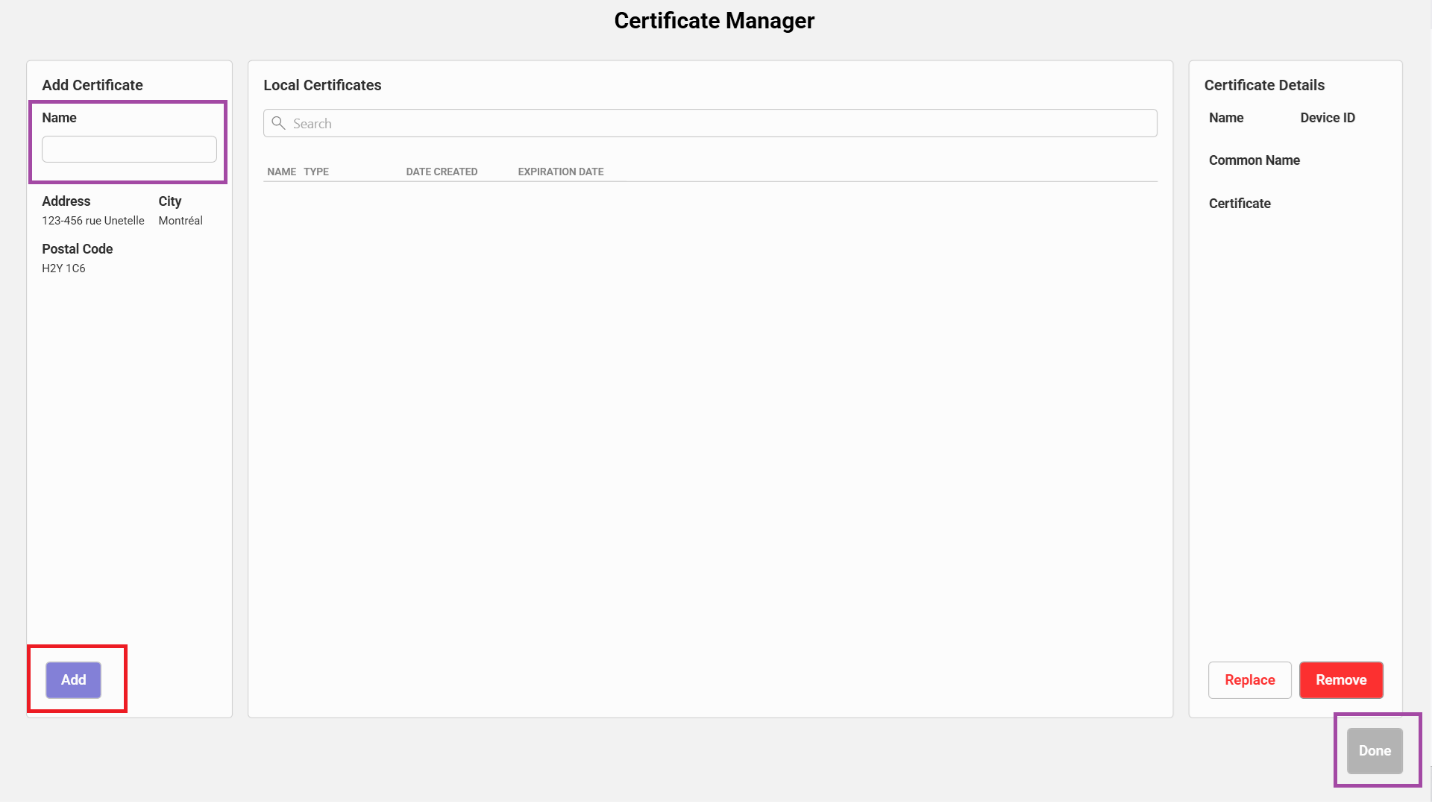Click the 'Certificate Details' heading

(x=1264, y=85)
